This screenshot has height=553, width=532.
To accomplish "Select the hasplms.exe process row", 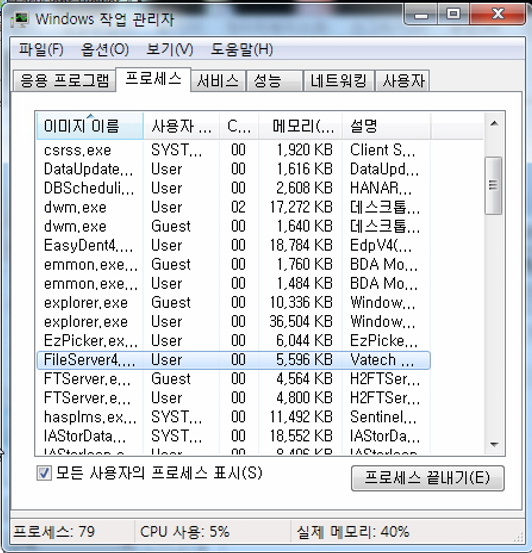I will [233, 417].
